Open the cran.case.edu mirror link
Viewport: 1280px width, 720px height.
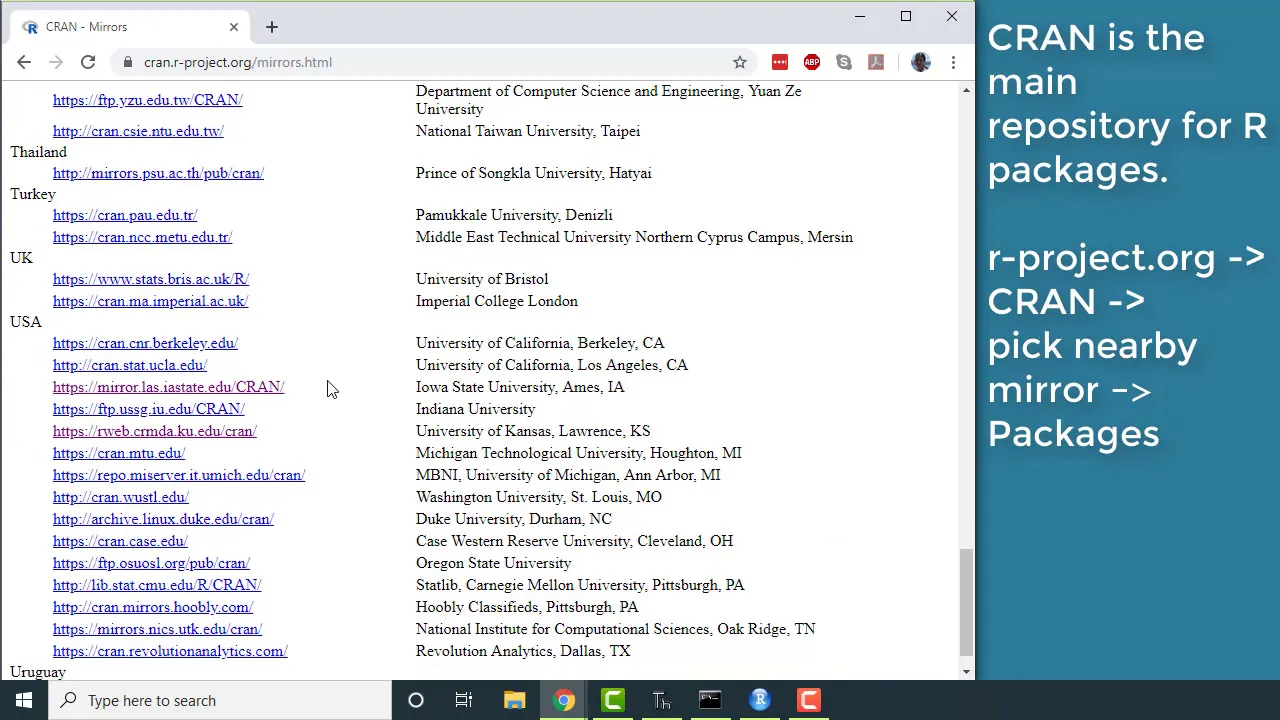point(120,541)
